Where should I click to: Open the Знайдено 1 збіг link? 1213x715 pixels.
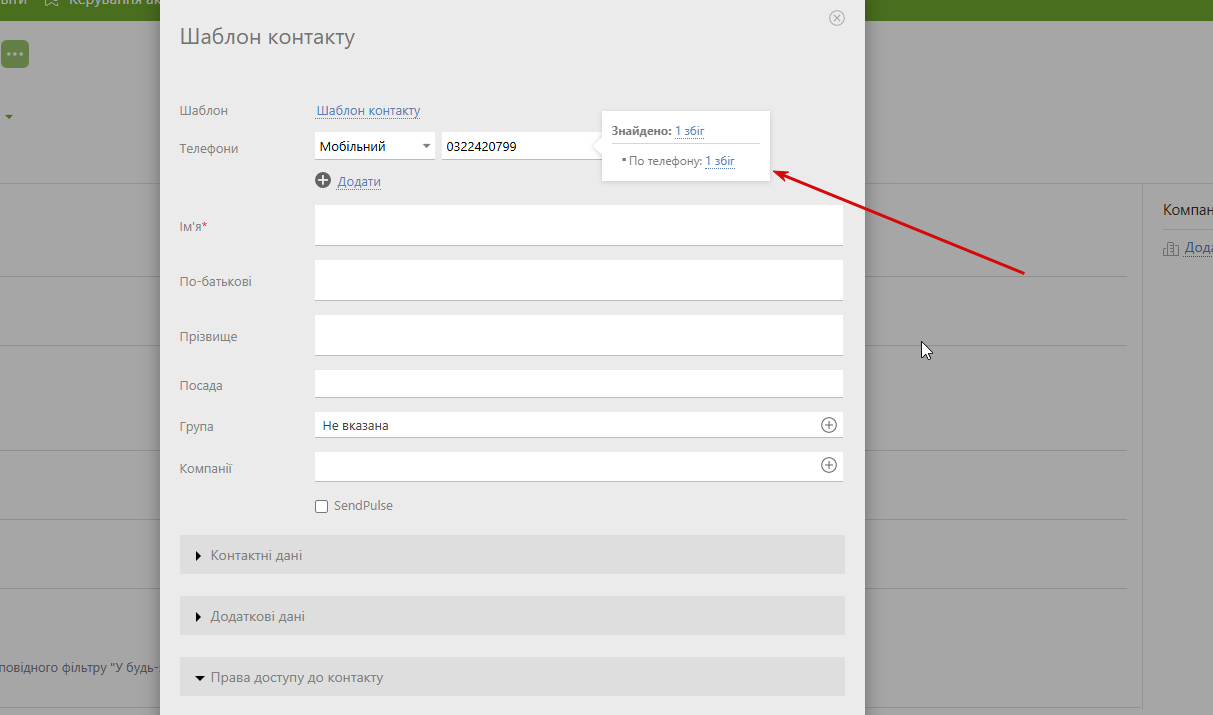click(689, 131)
